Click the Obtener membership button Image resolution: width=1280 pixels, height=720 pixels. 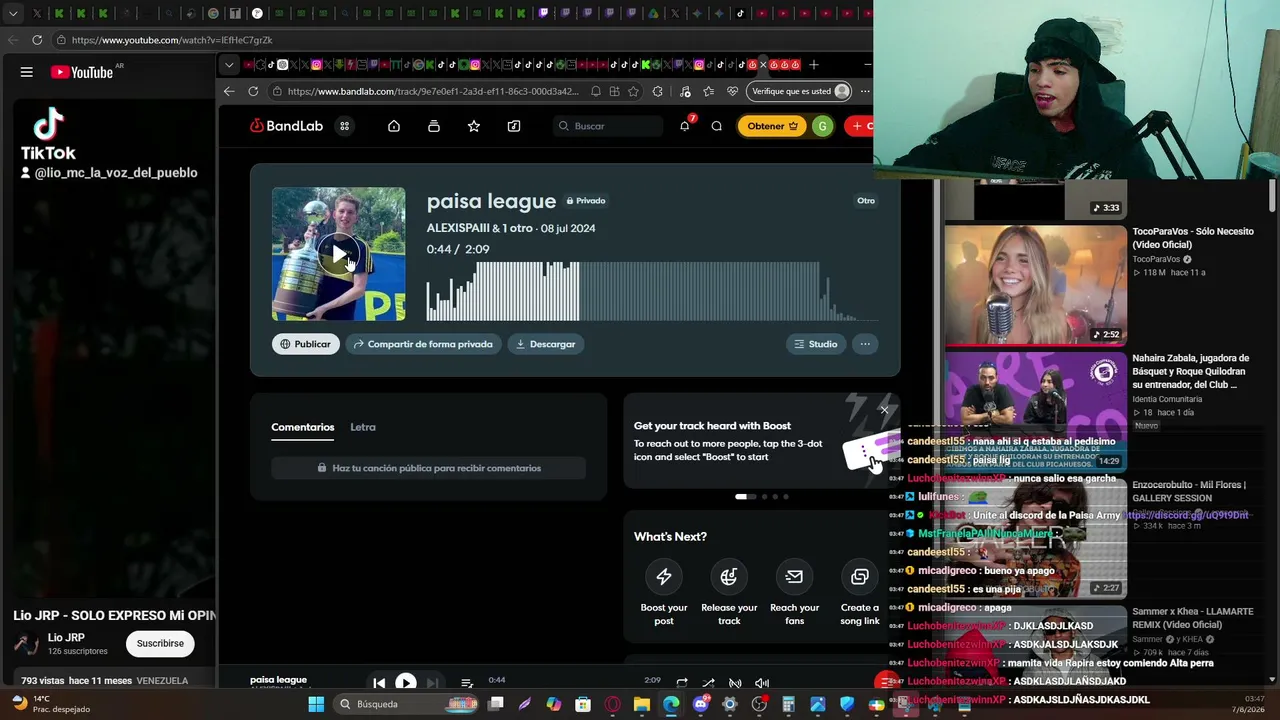tap(772, 126)
